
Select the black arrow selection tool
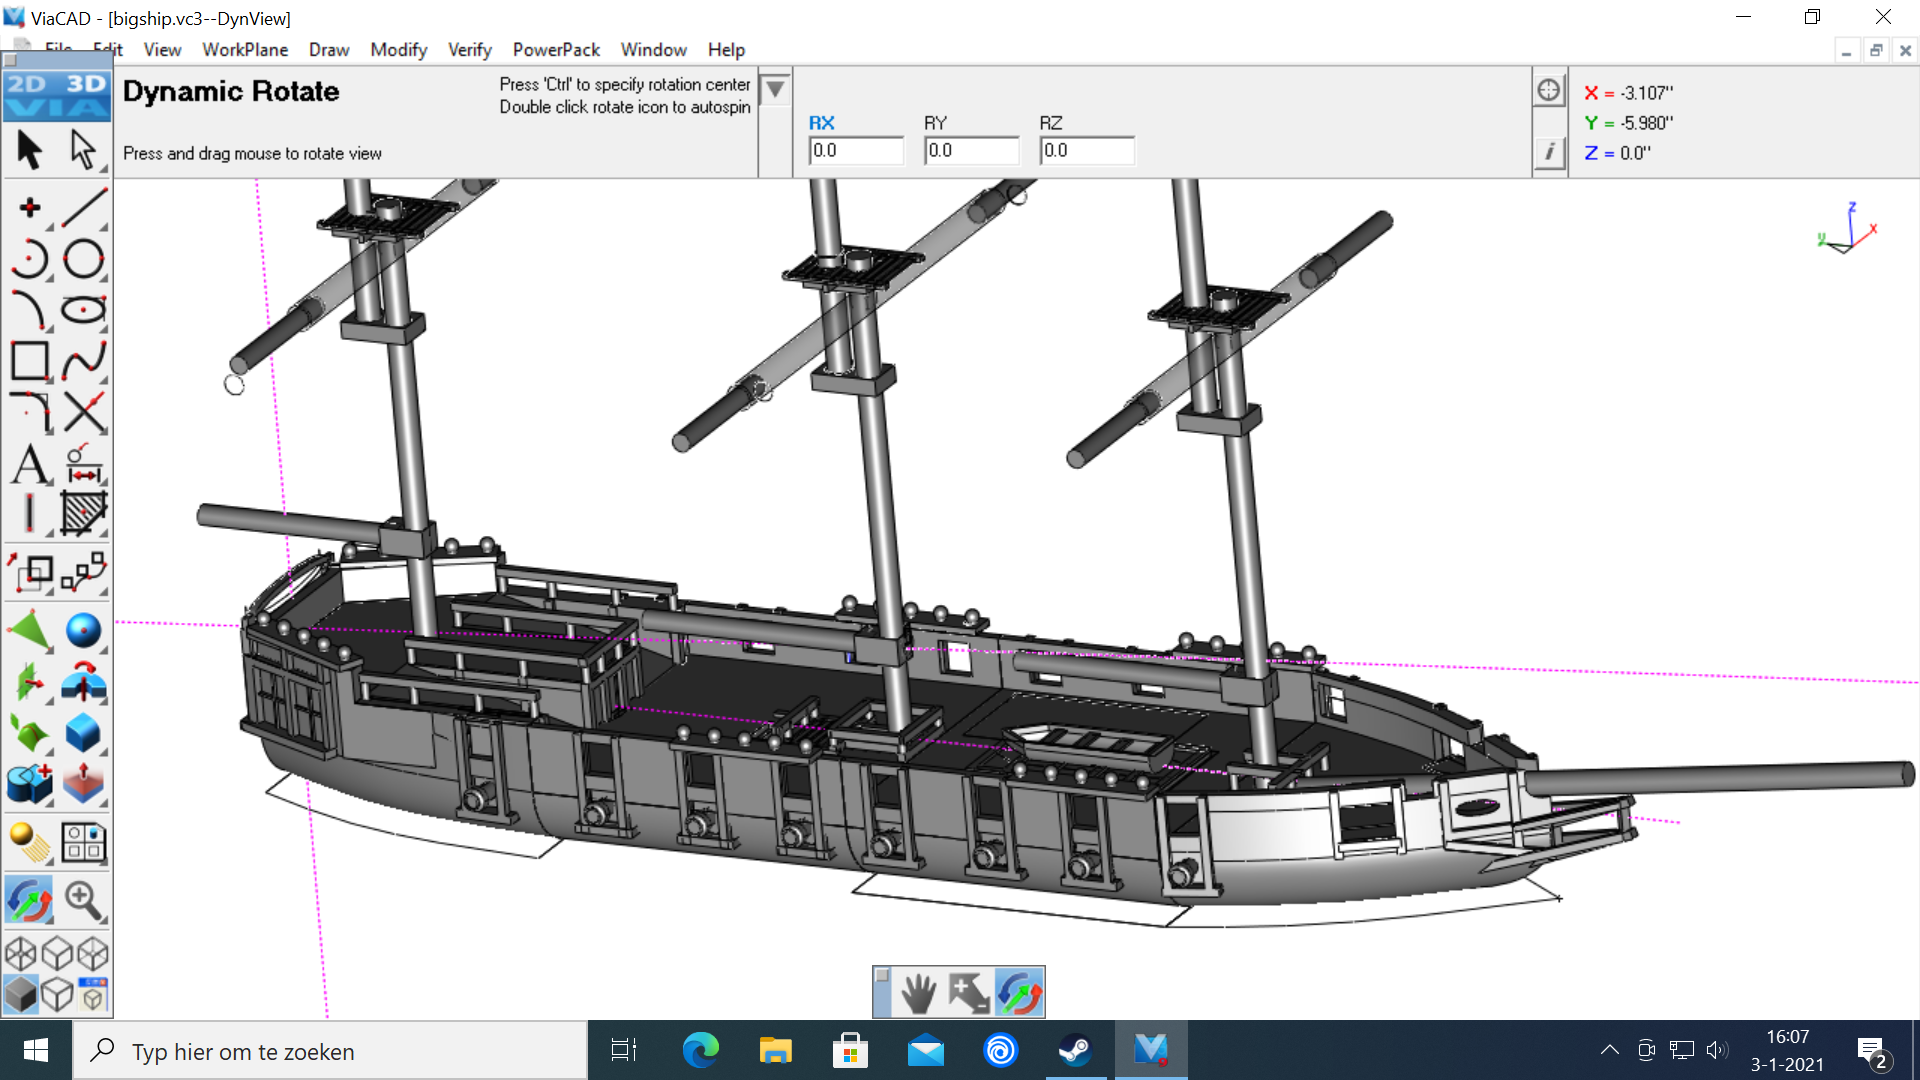pos(29,151)
